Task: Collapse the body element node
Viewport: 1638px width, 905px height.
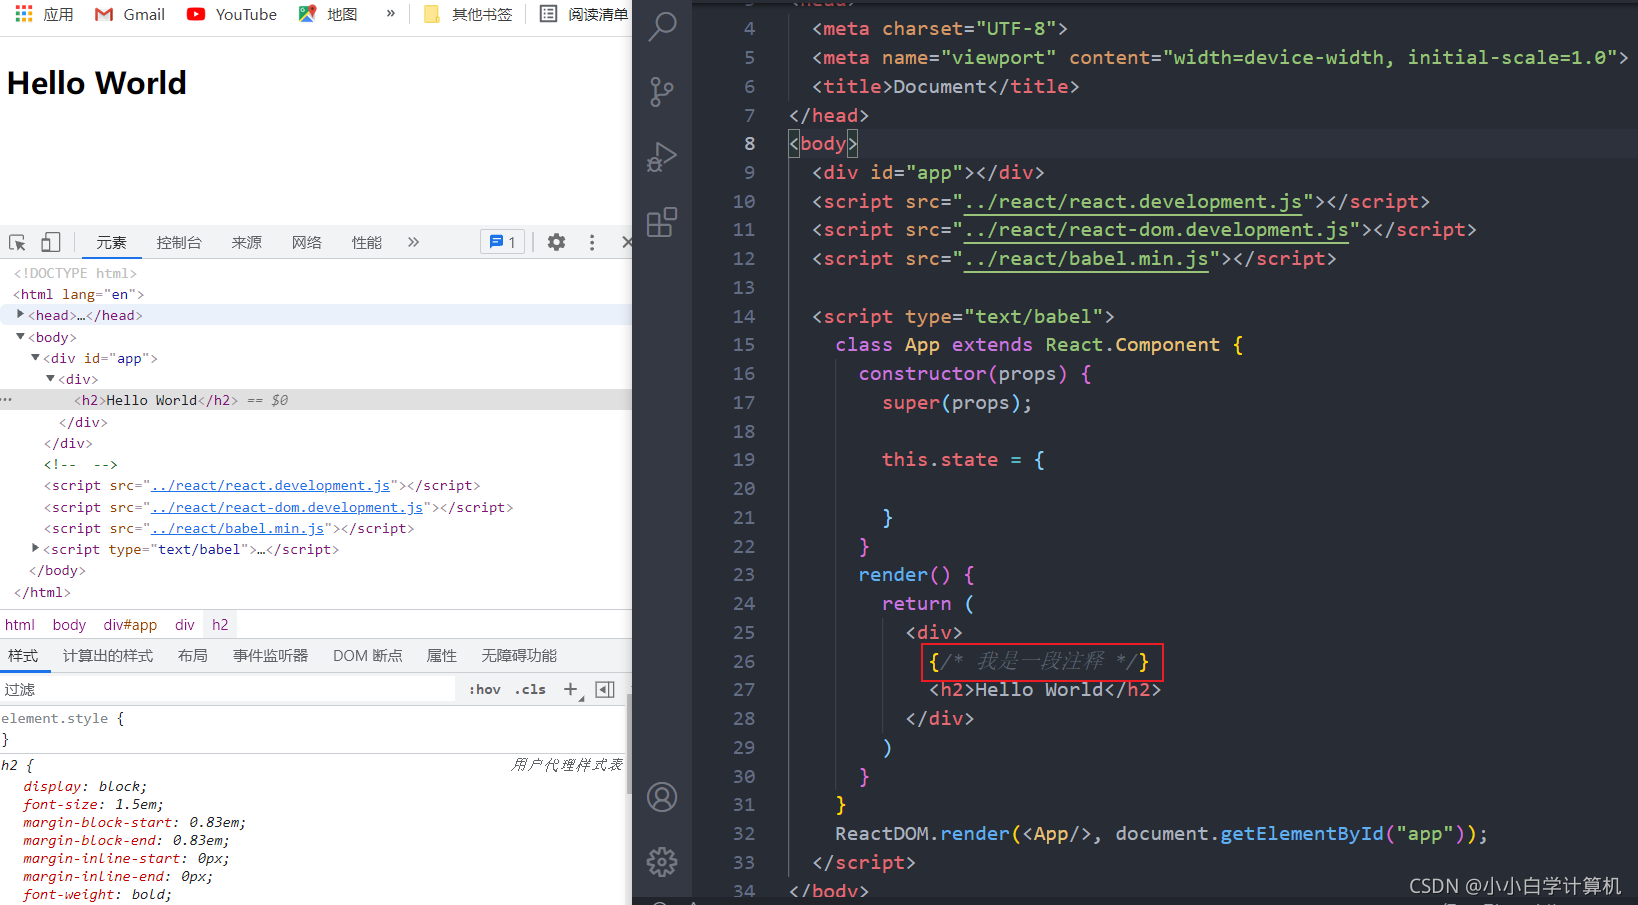Action: tap(20, 336)
